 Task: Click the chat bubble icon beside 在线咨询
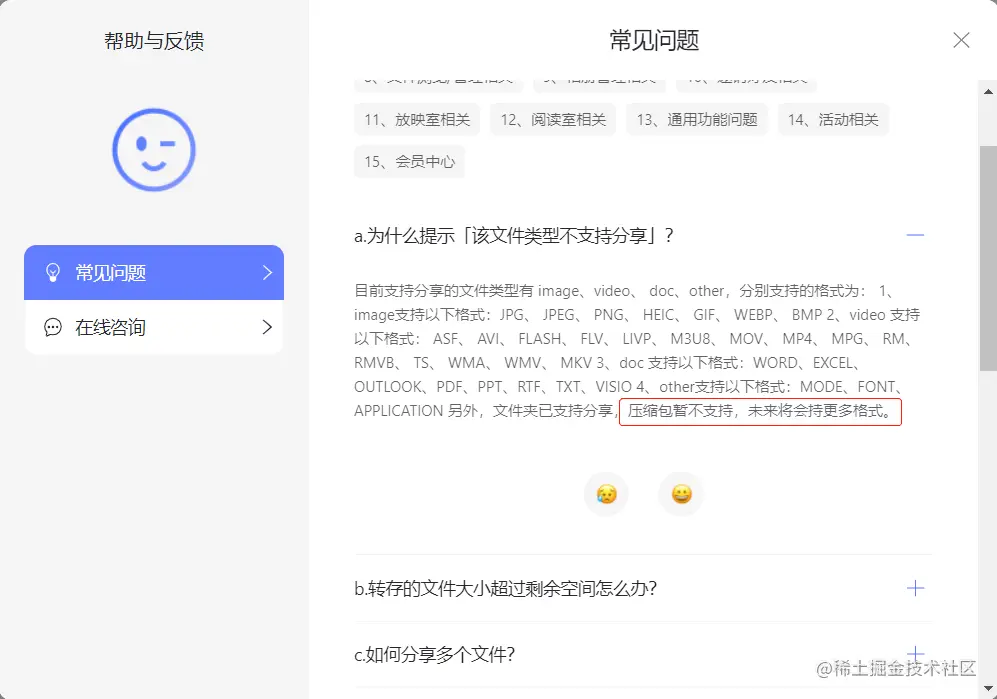(x=55, y=327)
